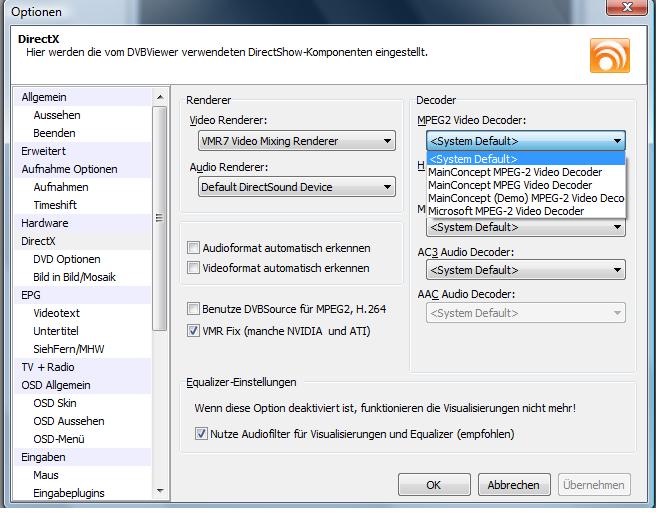Click the sidebar vertical scrollbar

[x=158, y=220]
